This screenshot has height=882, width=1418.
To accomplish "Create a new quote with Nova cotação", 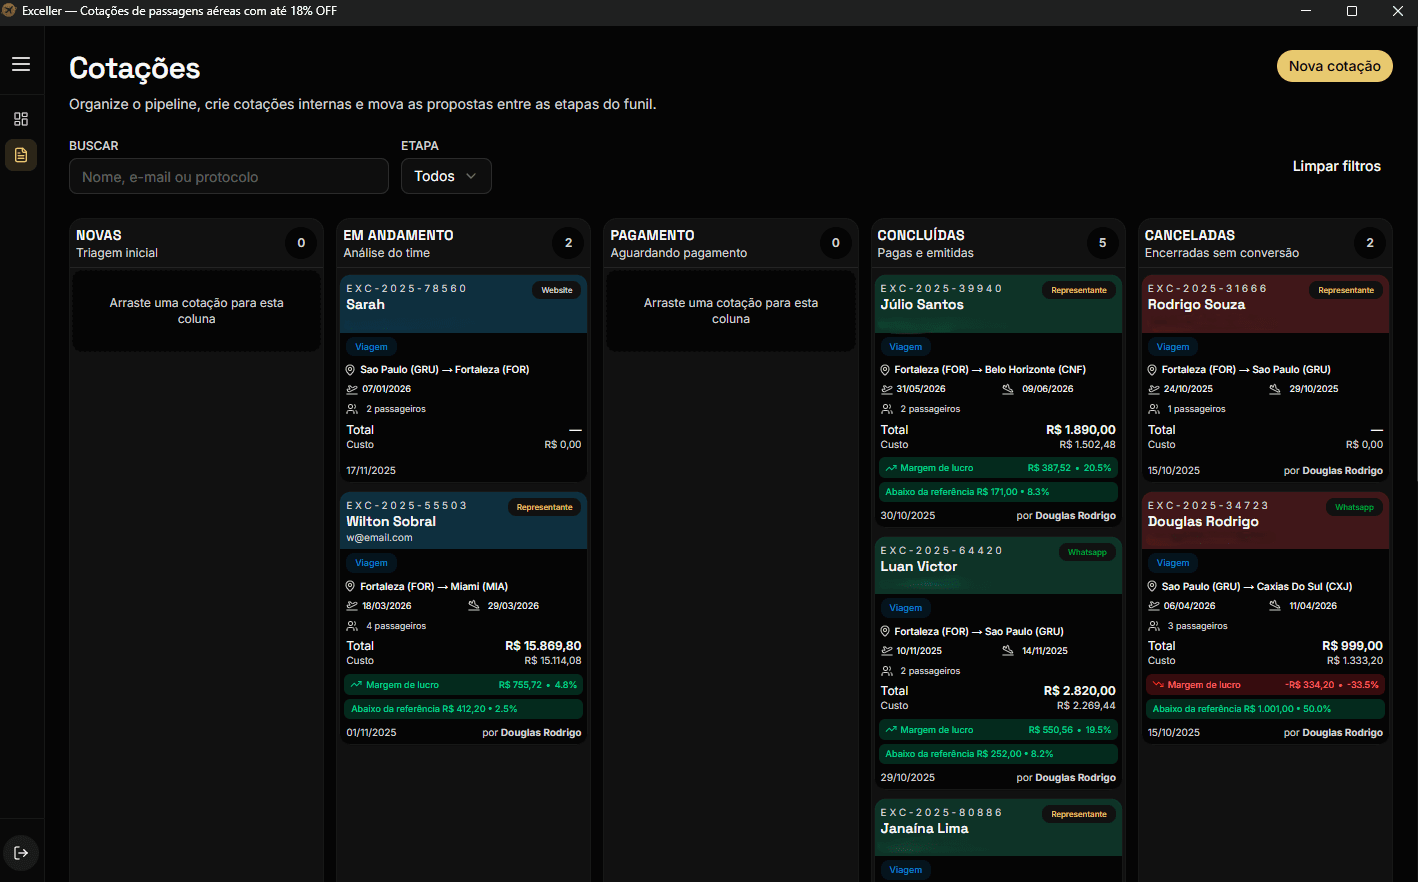I will coord(1334,66).
